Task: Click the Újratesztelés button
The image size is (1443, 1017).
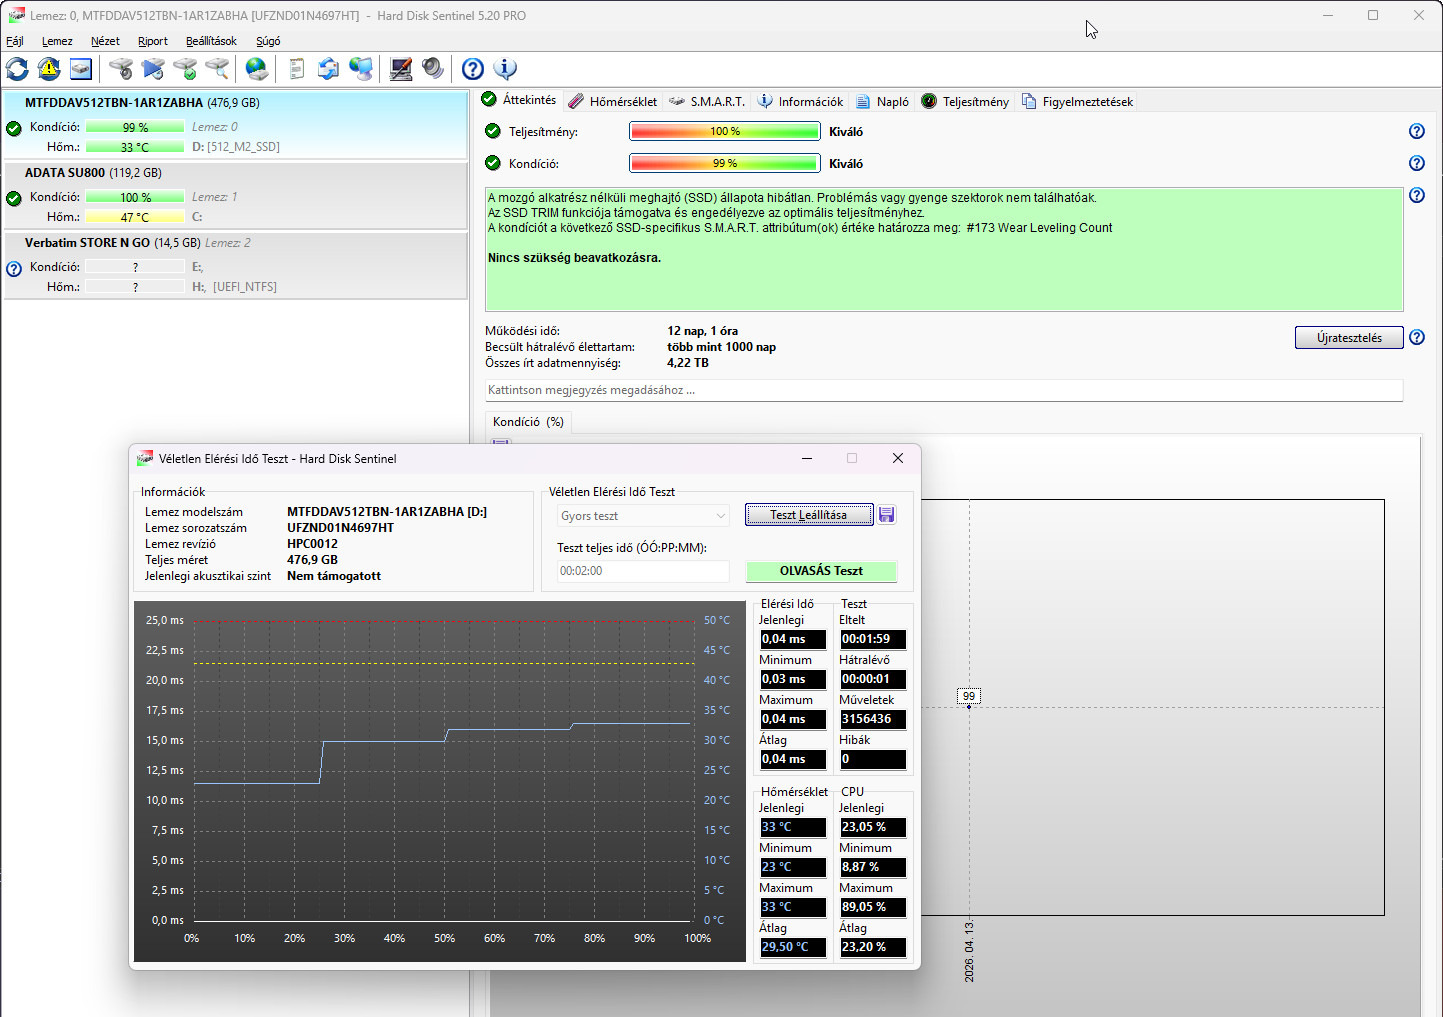Action: (1349, 338)
